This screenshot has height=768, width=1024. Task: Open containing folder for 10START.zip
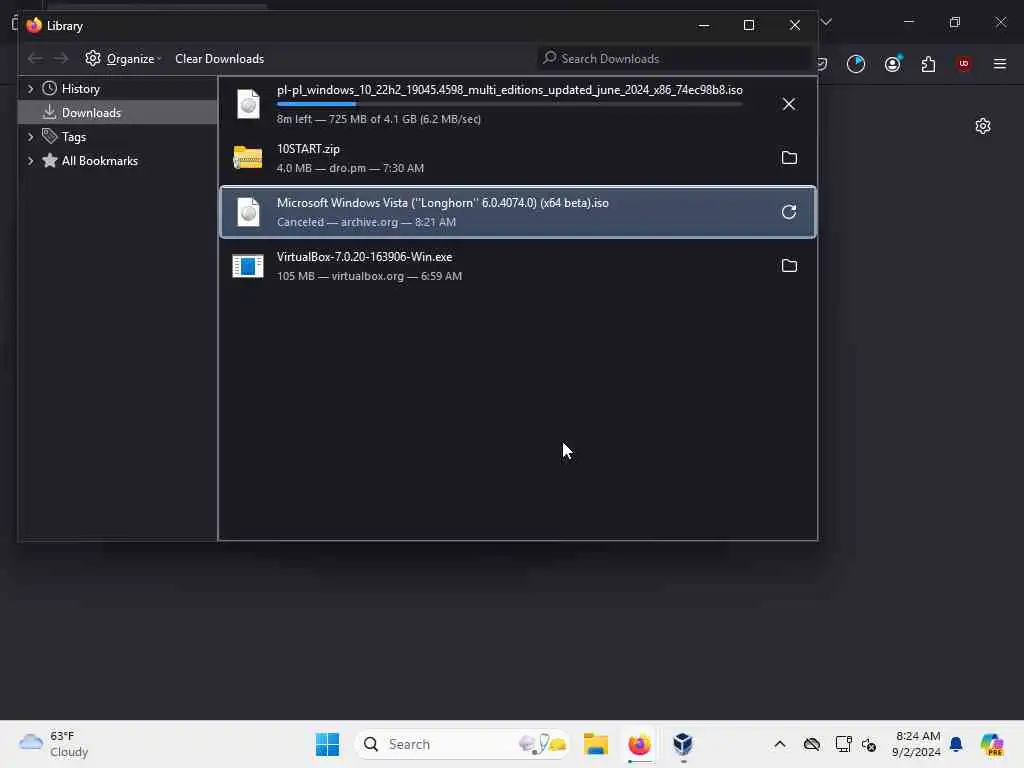(789, 157)
